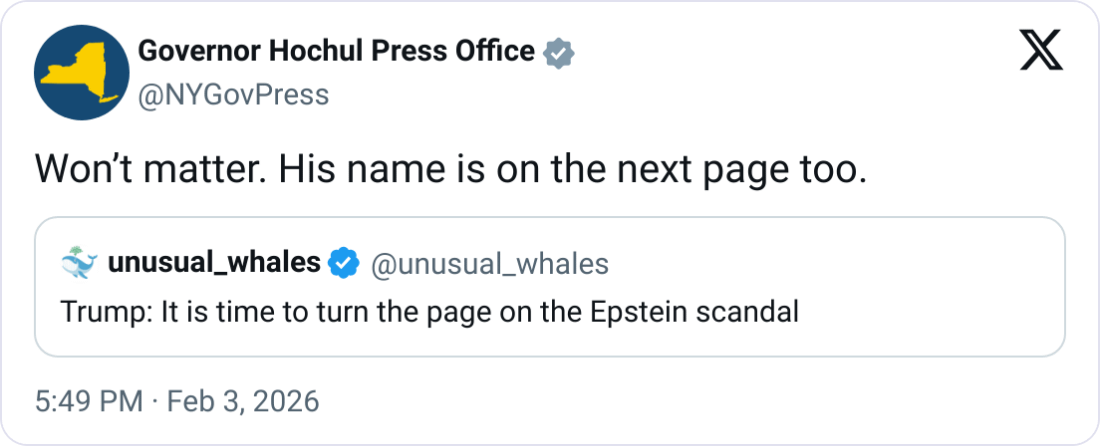Open the Governor Hochul Press Office profile name
1100x446 pixels.
pyautogui.click(x=335, y=52)
